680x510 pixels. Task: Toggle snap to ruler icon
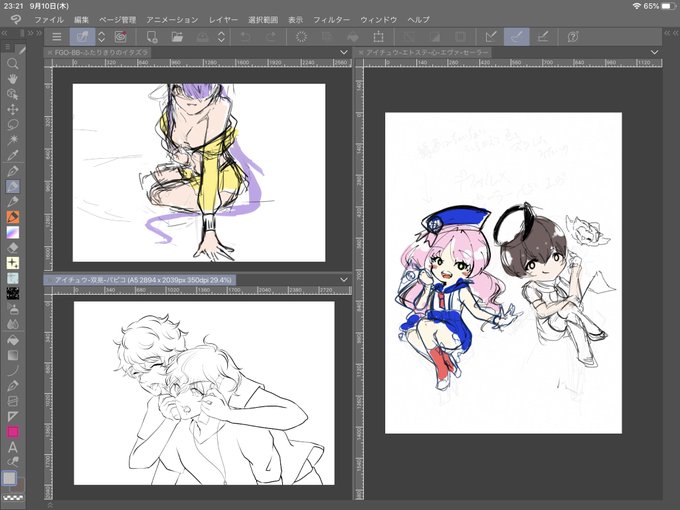point(491,37)
